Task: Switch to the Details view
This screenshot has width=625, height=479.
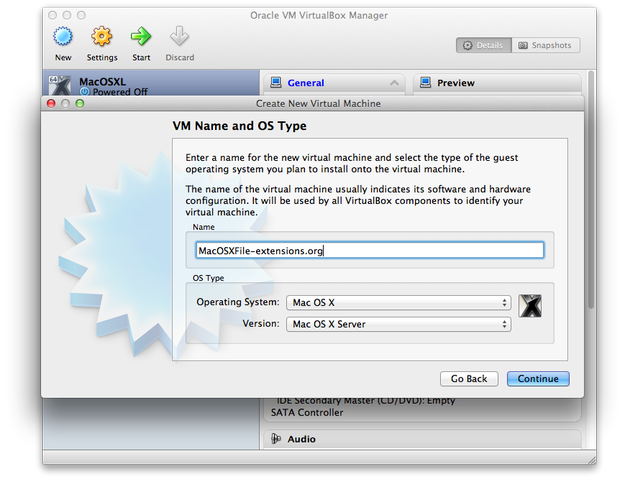Action: pyautogui.click(x=483, y=45)
